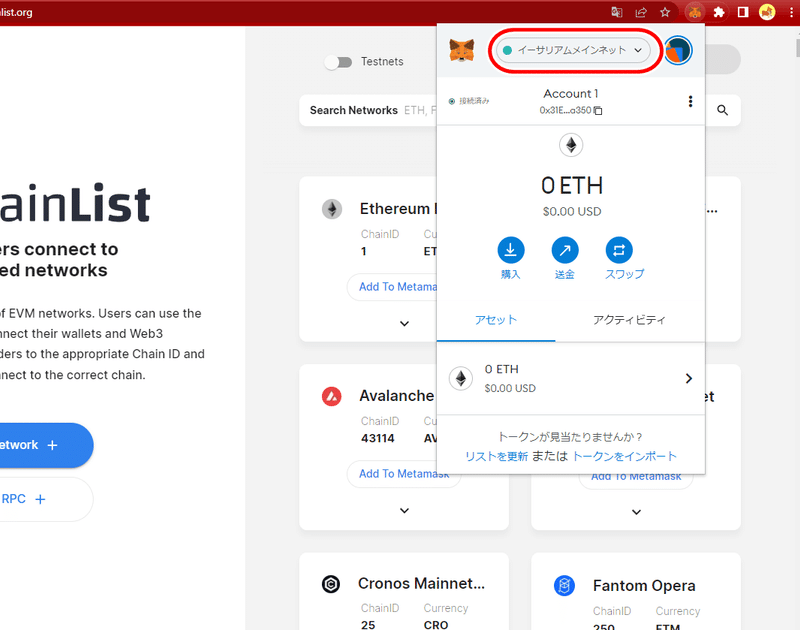800x630 pixels.
Task: Click the Fantom Opera card title
Action: (x=644, y=586)
